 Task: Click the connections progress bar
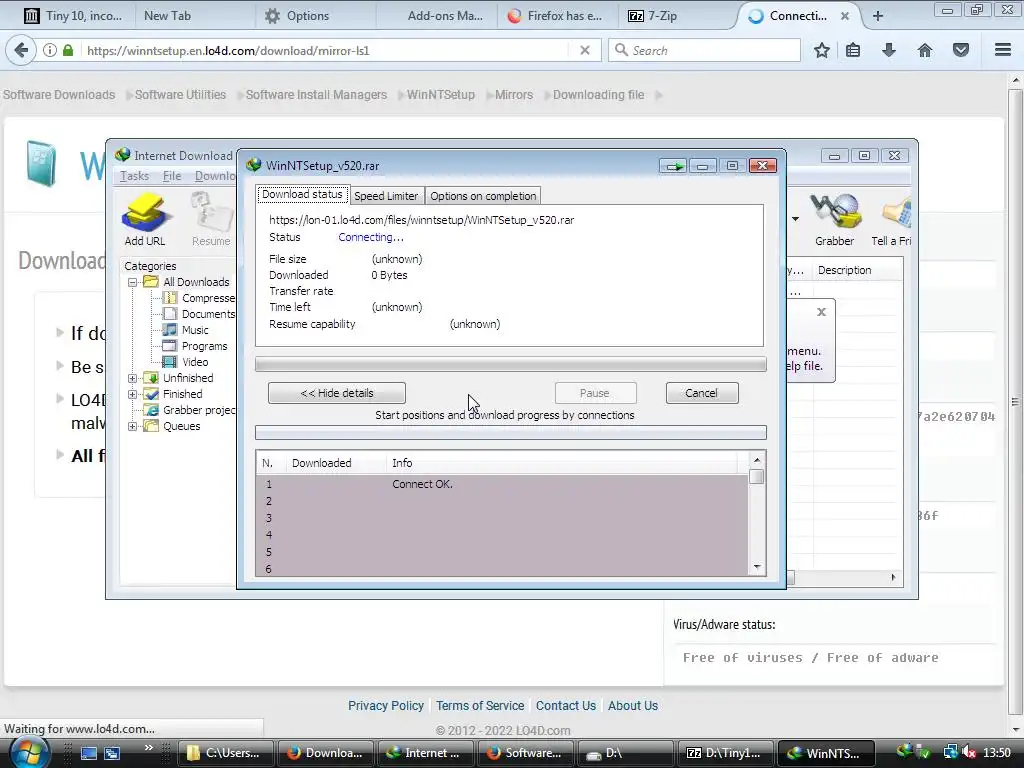coord(511,432)
